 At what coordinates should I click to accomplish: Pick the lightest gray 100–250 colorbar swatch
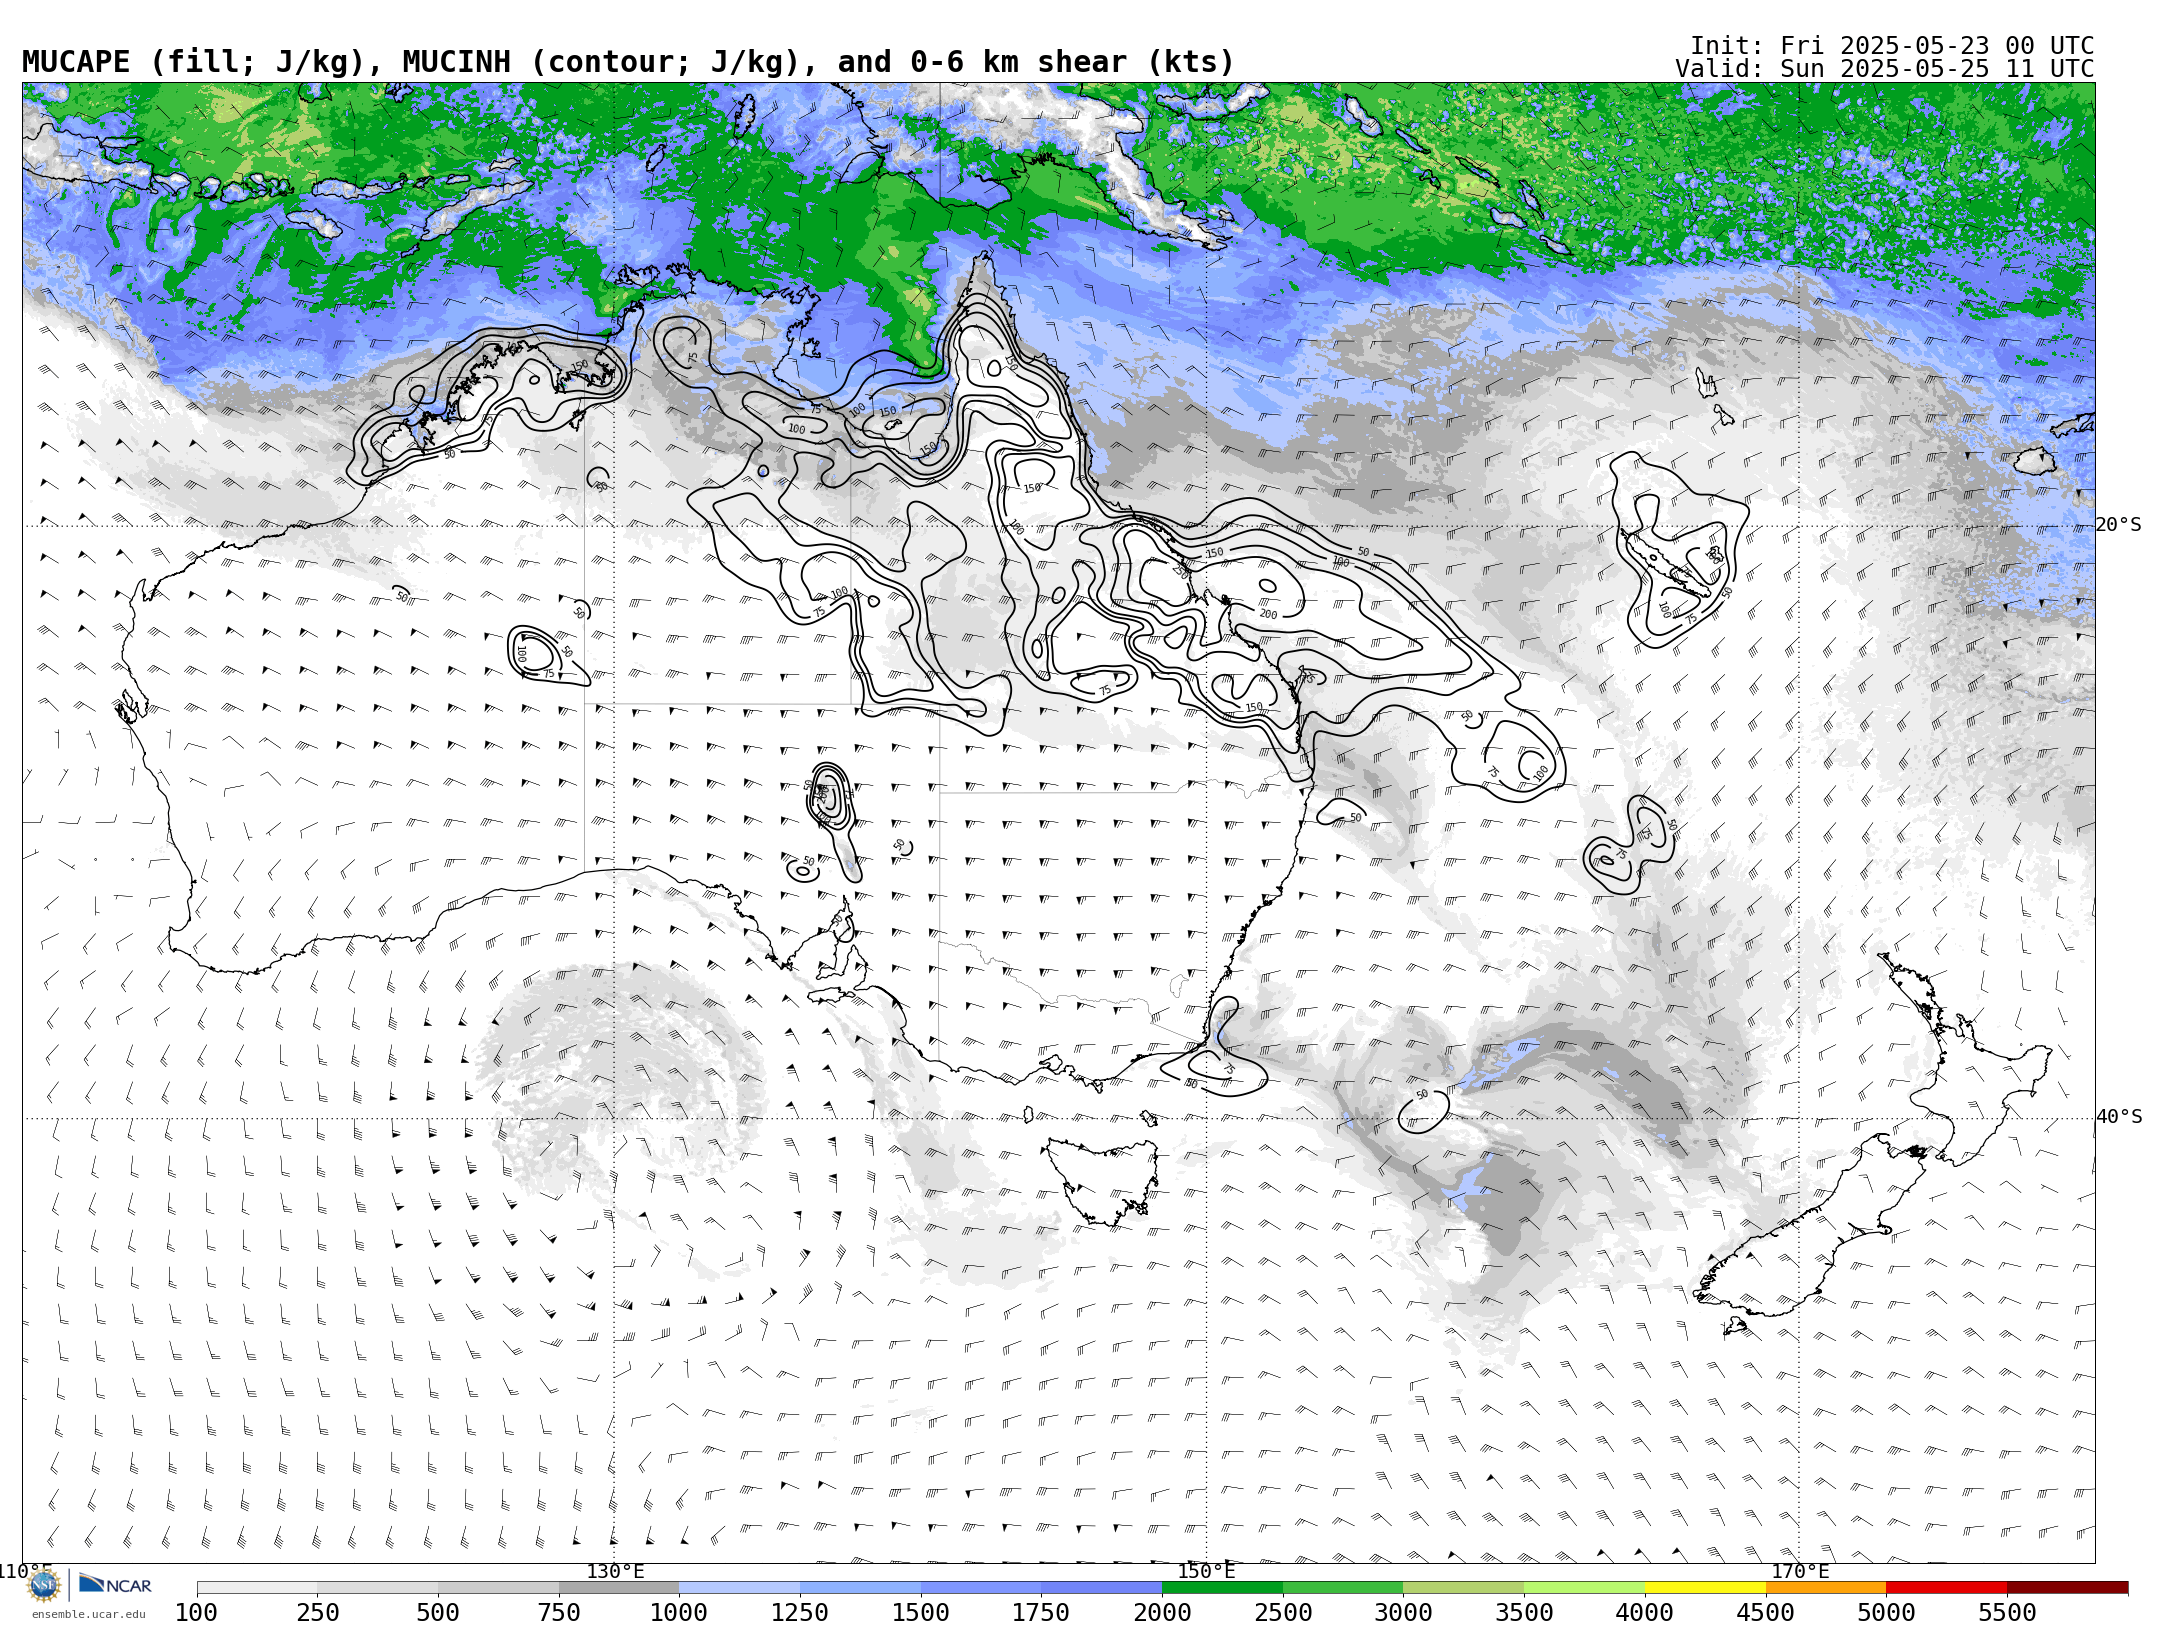click(x=257, y=1587)
